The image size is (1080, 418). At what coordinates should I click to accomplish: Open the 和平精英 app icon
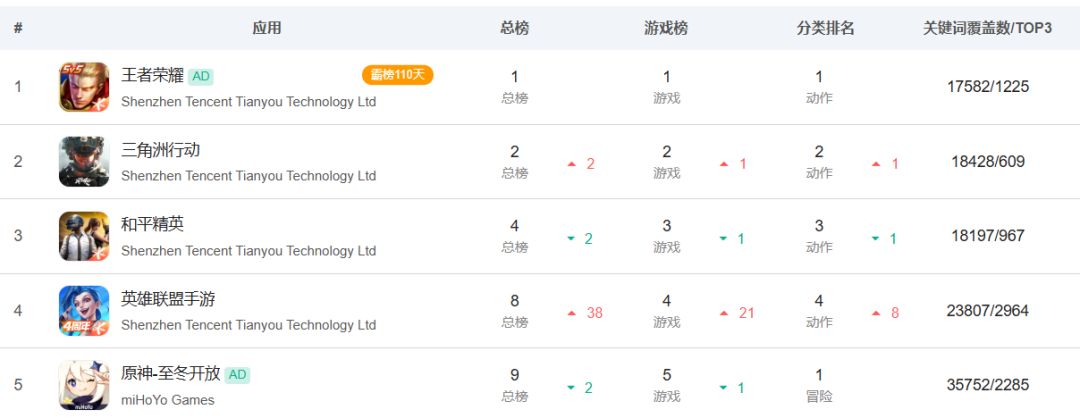(84, 236)
